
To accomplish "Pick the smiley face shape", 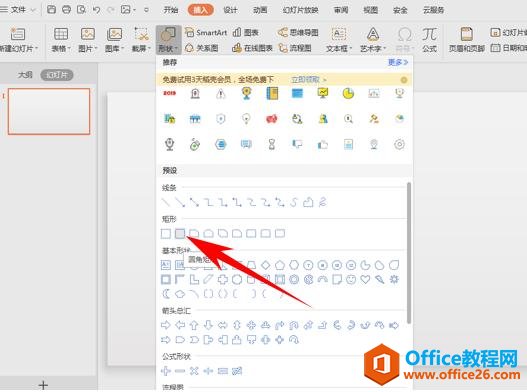I will pyautogui.click(x=351, y=279).
